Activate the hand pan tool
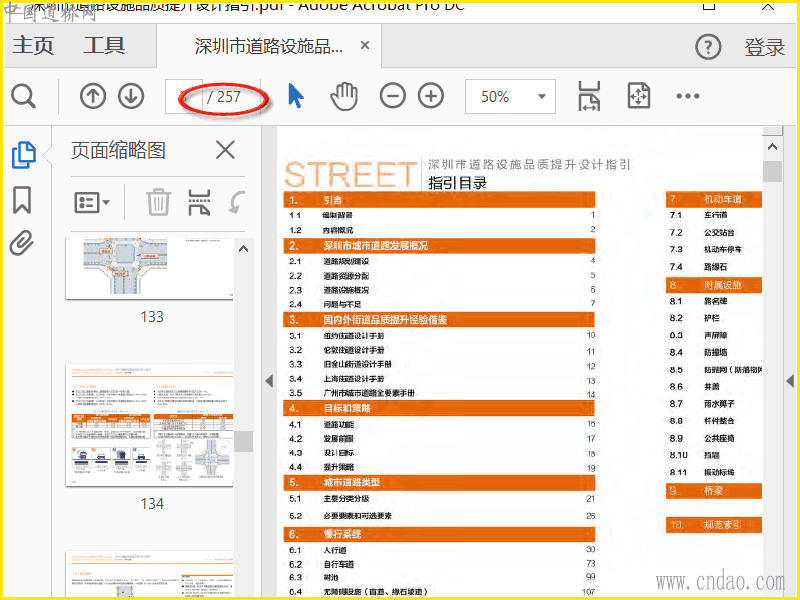This screenshot has height=600, width=800. (344, 95)
